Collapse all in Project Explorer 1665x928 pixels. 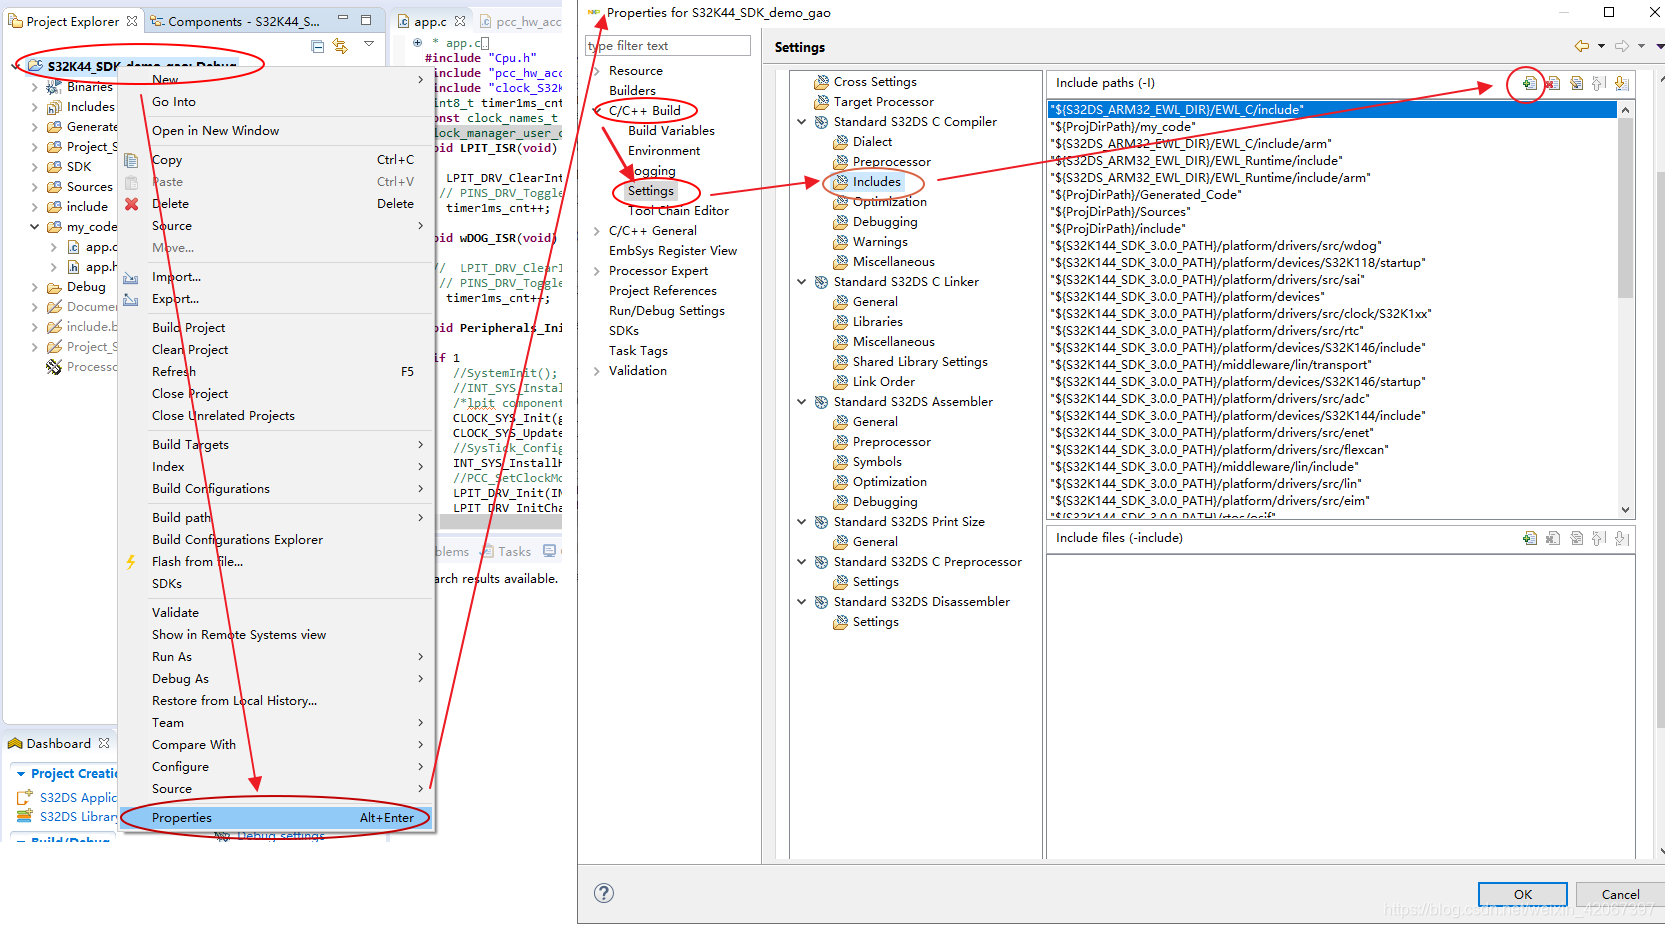[x=317, y=46]
